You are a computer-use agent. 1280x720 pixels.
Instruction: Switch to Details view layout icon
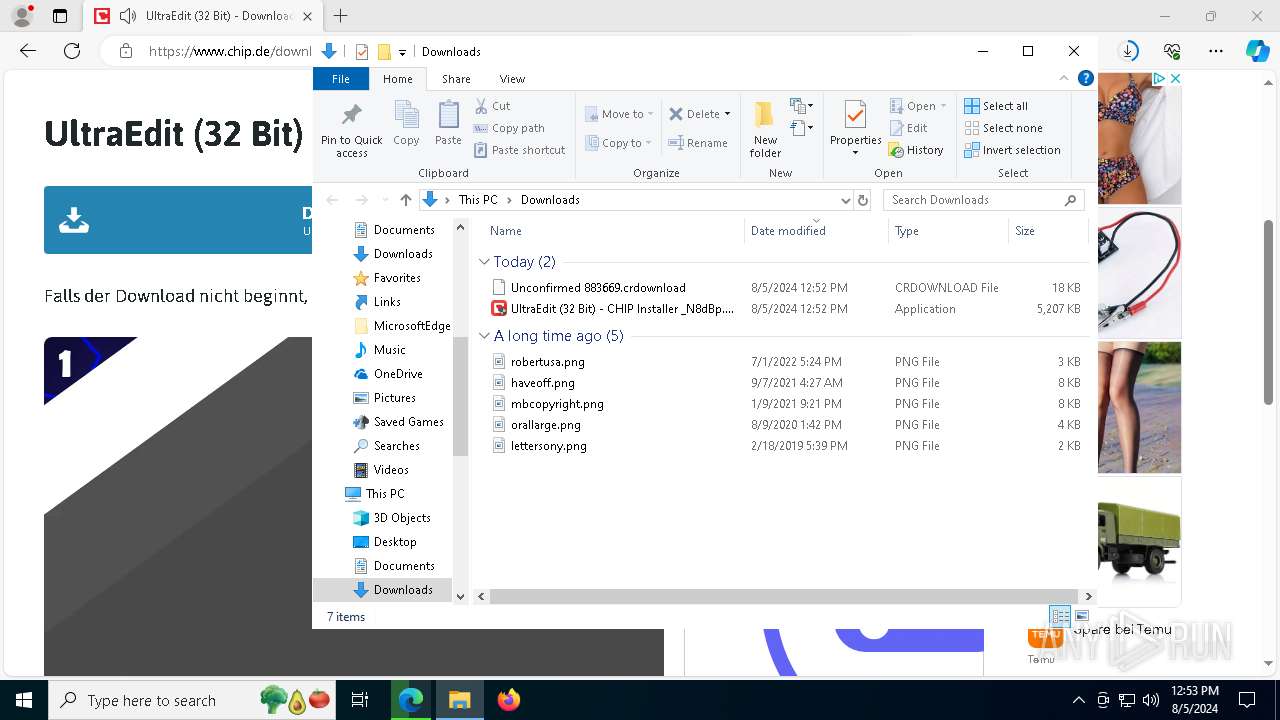pyautogui.click(x=1059, y=616)
